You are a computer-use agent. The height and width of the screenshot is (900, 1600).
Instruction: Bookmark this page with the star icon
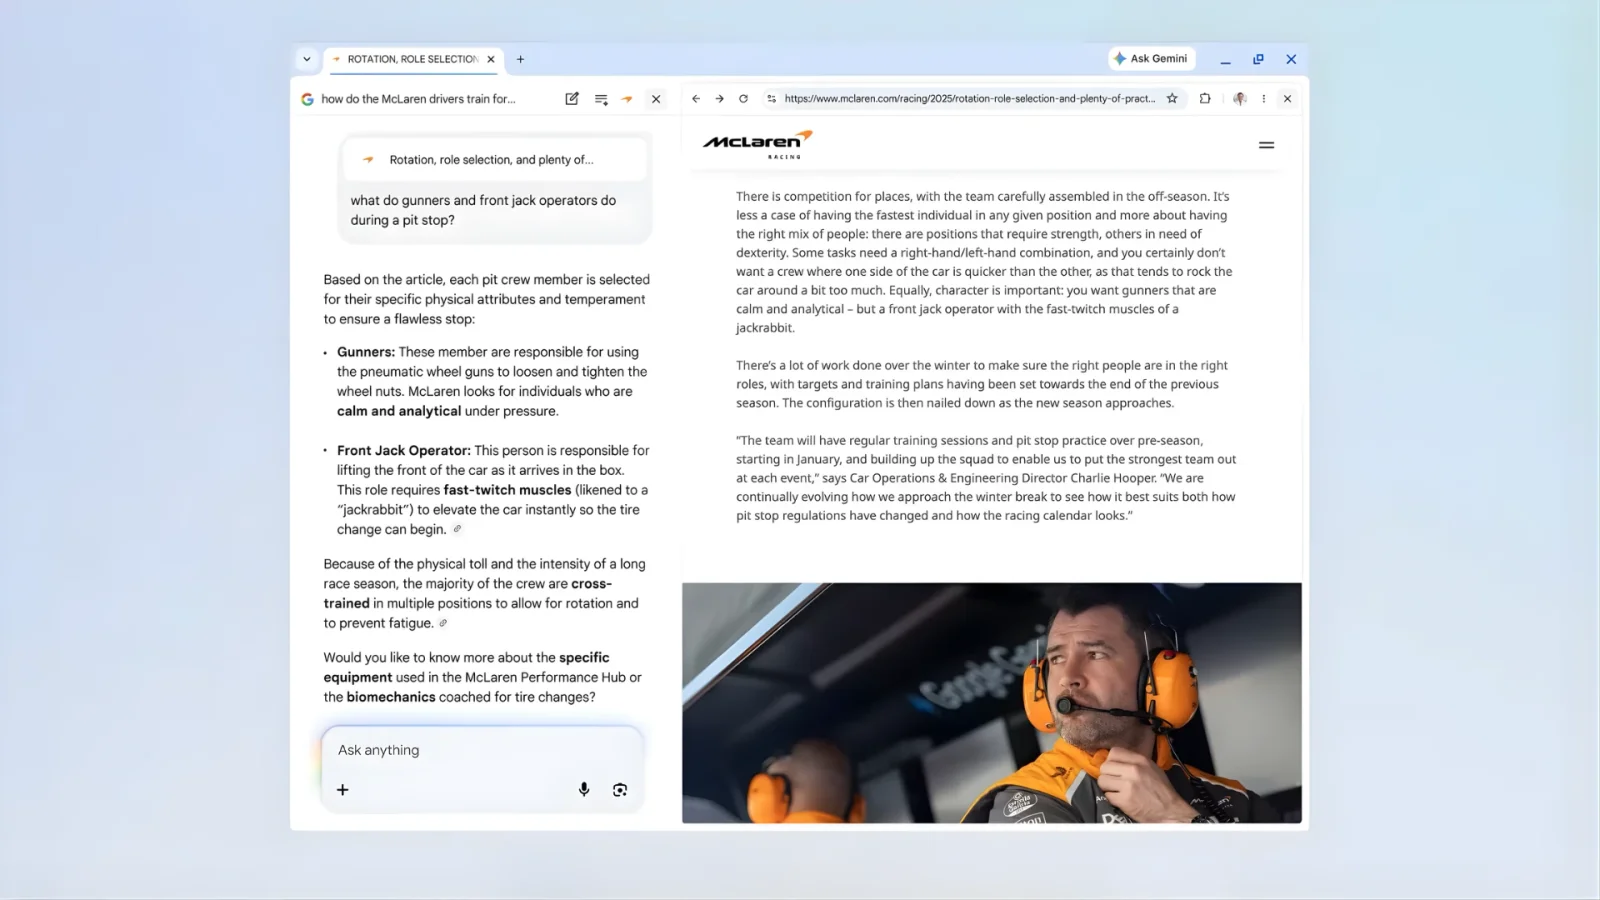pos(1172,99)
